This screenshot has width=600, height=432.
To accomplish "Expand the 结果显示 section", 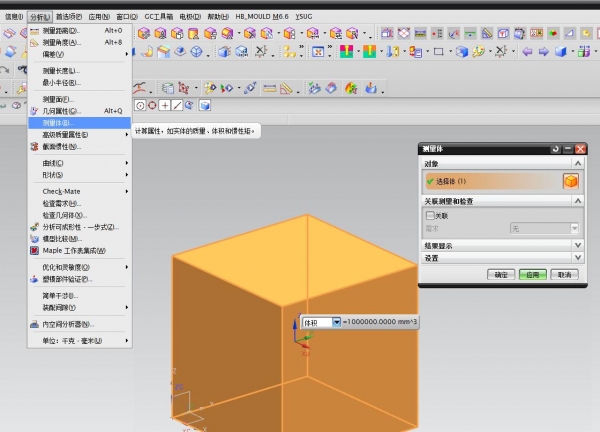I will pyautogui.click(x=503, y=245).
